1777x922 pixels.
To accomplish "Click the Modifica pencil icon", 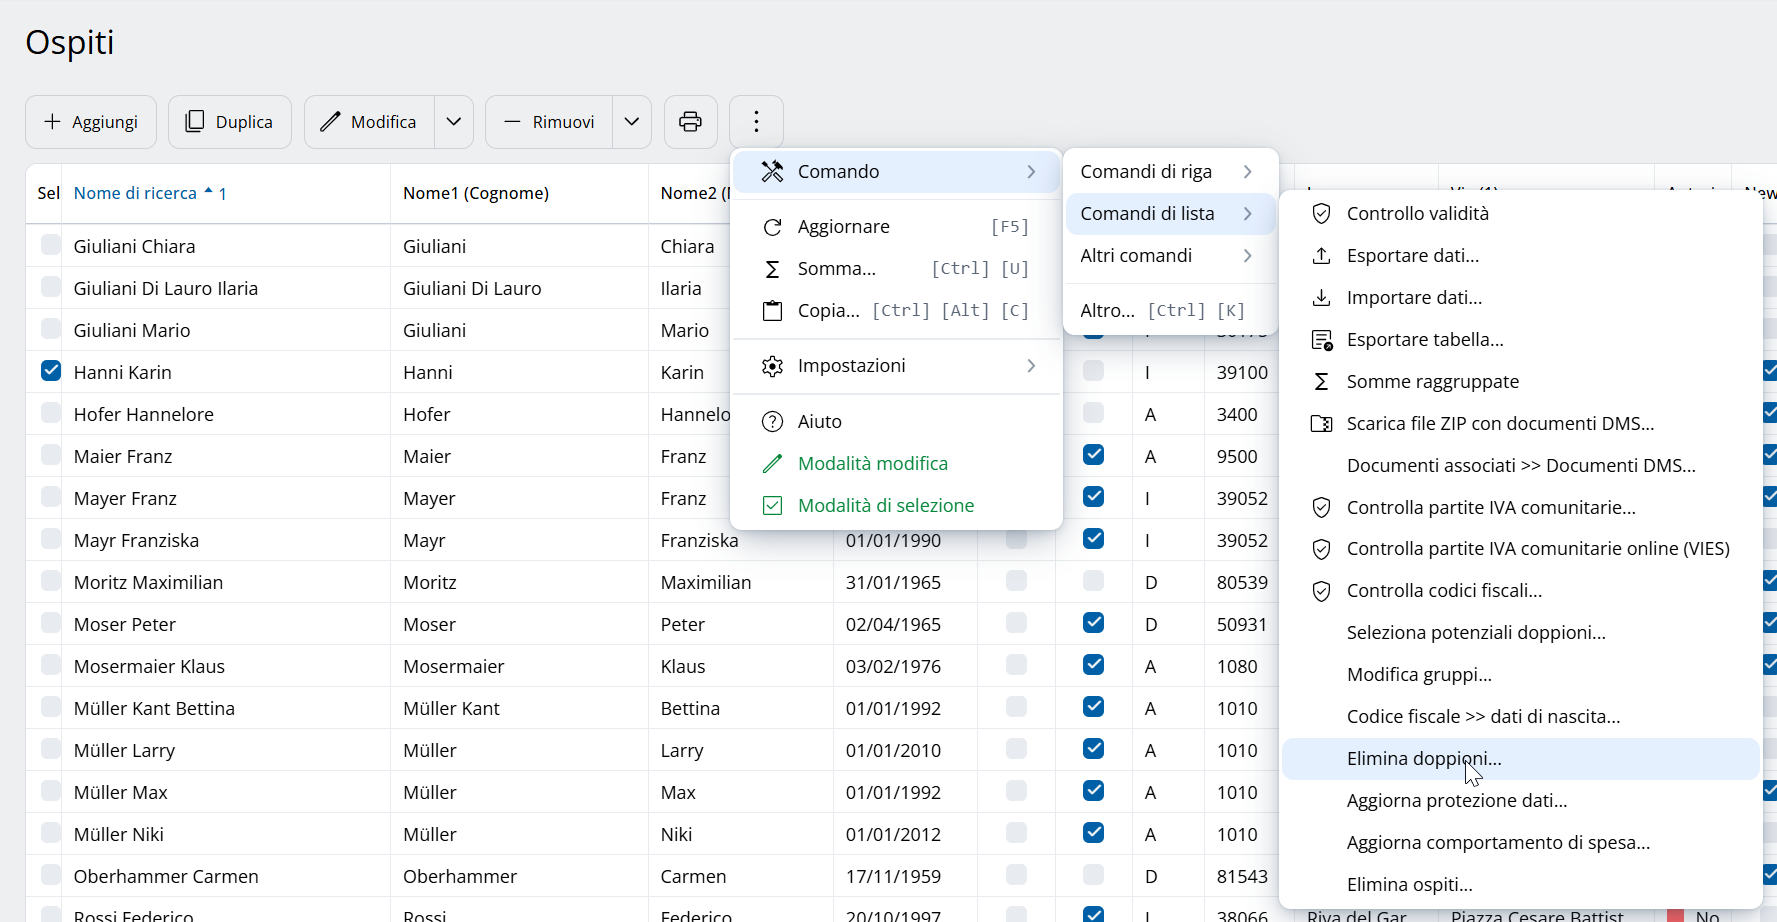I will pyautogui.click(x=330, y=122).
